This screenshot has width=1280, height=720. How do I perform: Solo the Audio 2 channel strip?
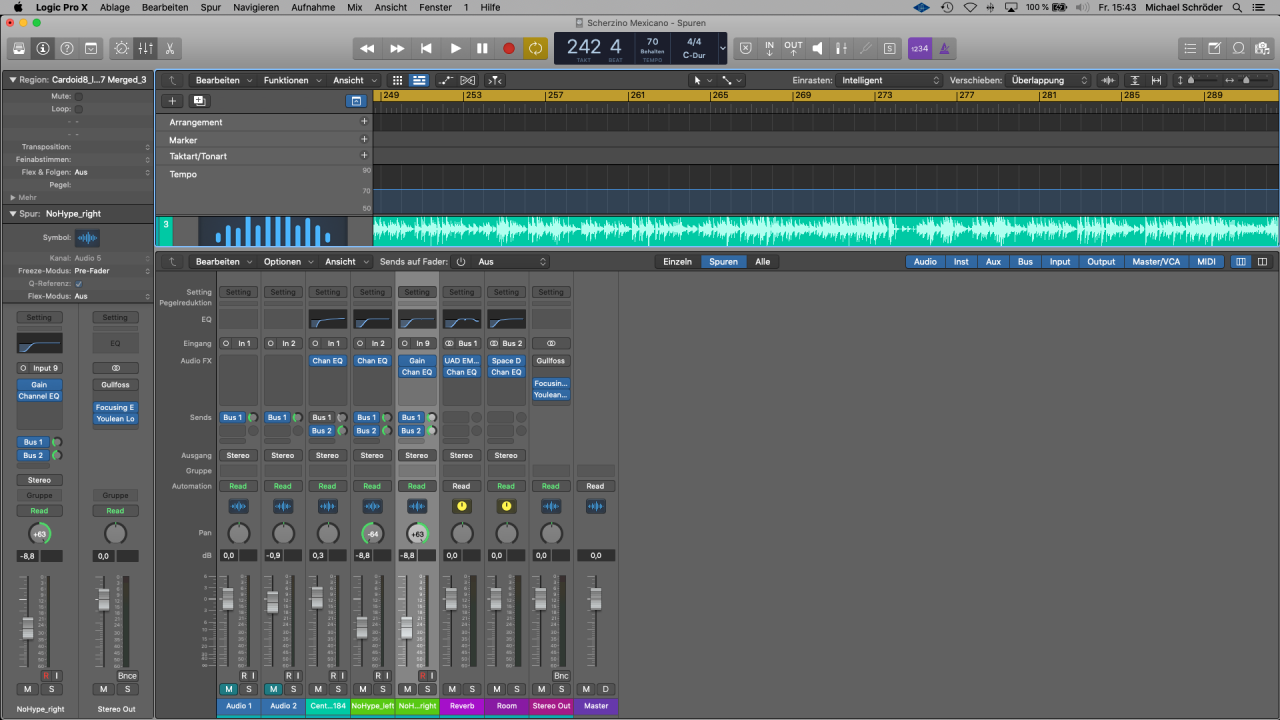point(293,689)
